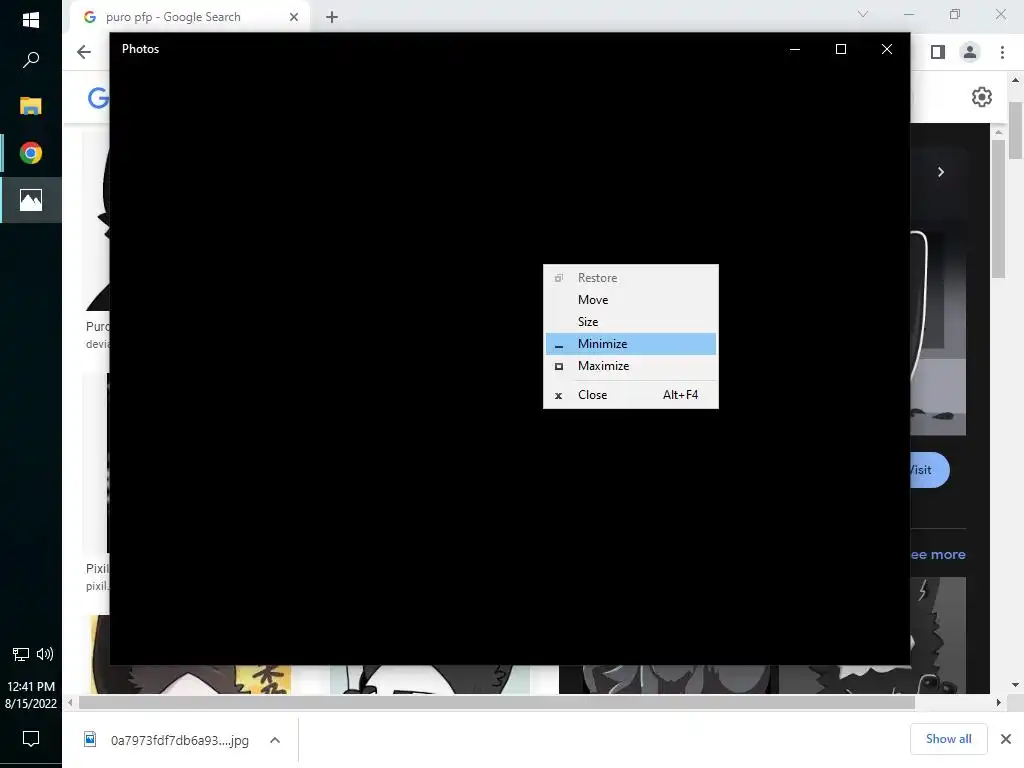
Task: Restore down the Chrome window
Action: 955,14
